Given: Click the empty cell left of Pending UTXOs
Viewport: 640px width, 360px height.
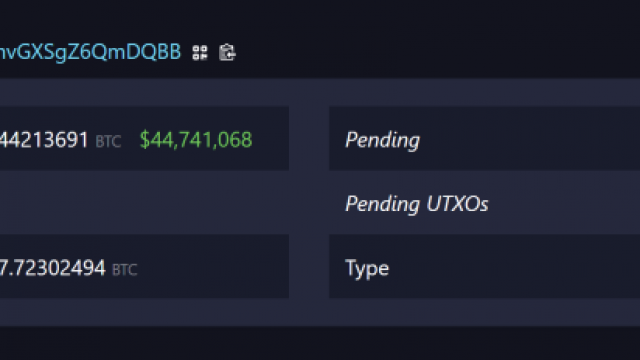Looking at the screenshot, I should (x=144, y=202).
